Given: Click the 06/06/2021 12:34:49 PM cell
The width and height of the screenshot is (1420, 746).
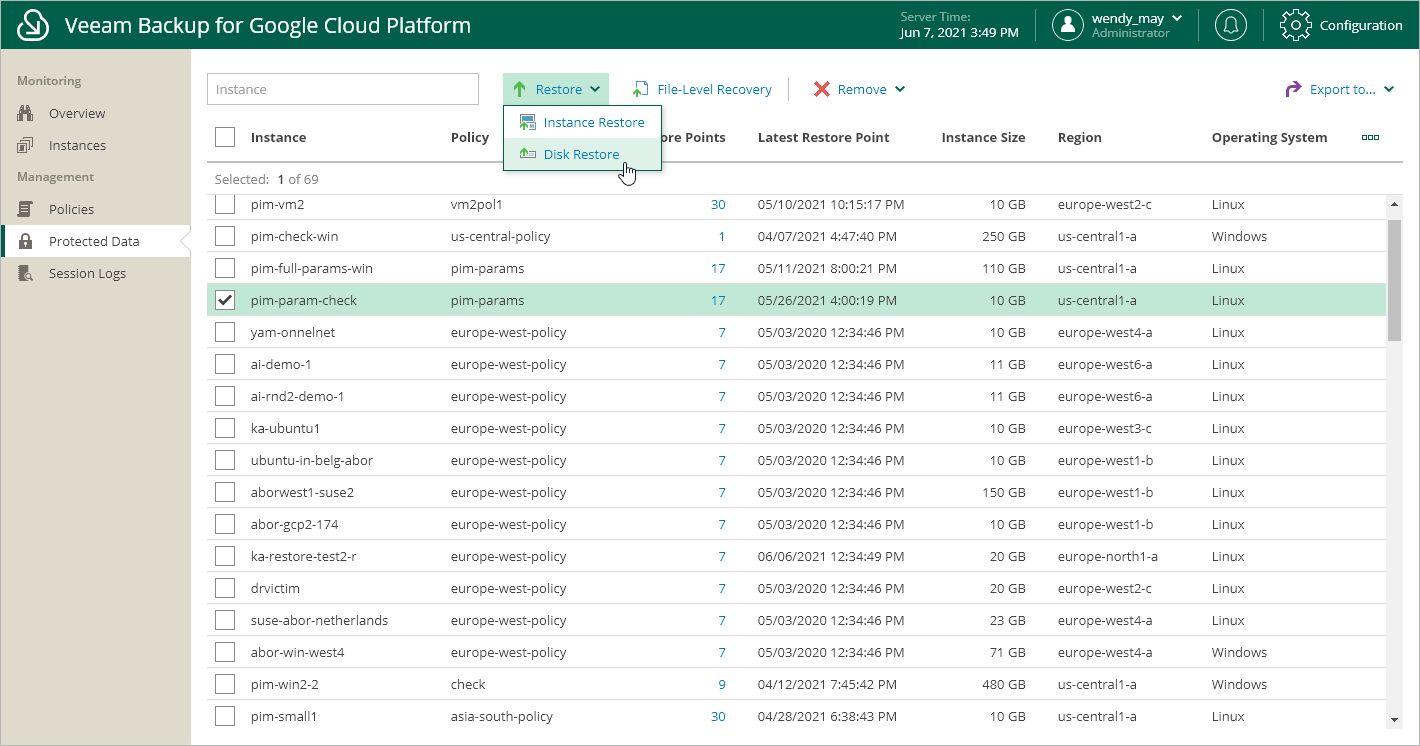Looking at the screenshot, I should tap(830, 556).
